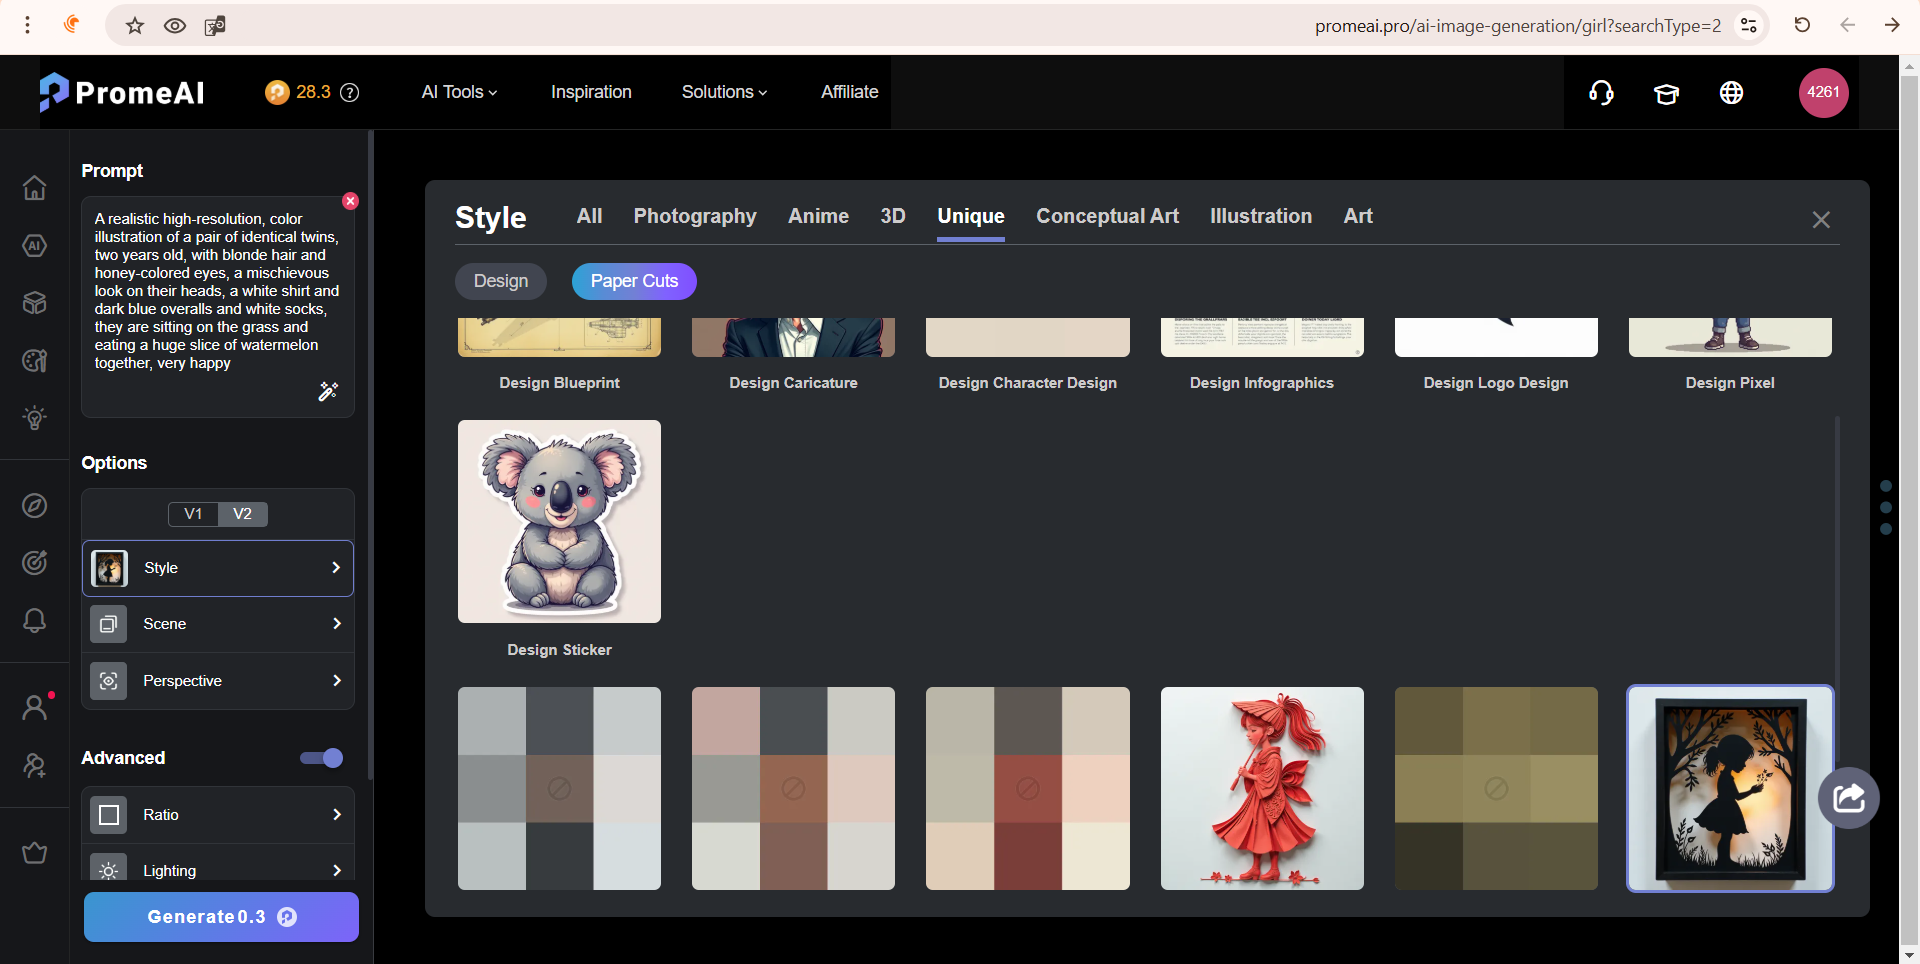
Task: Open the browser three-dot menu
Action: tap(28, 25)
